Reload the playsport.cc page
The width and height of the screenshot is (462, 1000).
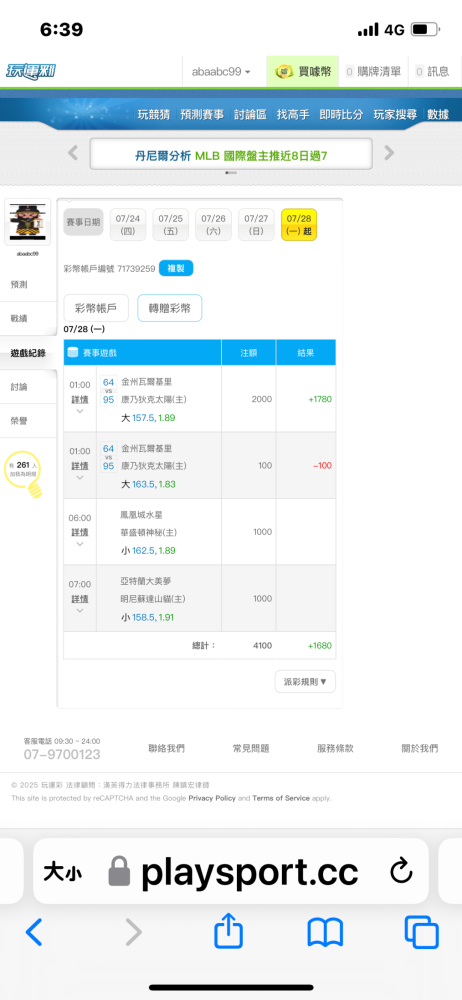[401, 872]
